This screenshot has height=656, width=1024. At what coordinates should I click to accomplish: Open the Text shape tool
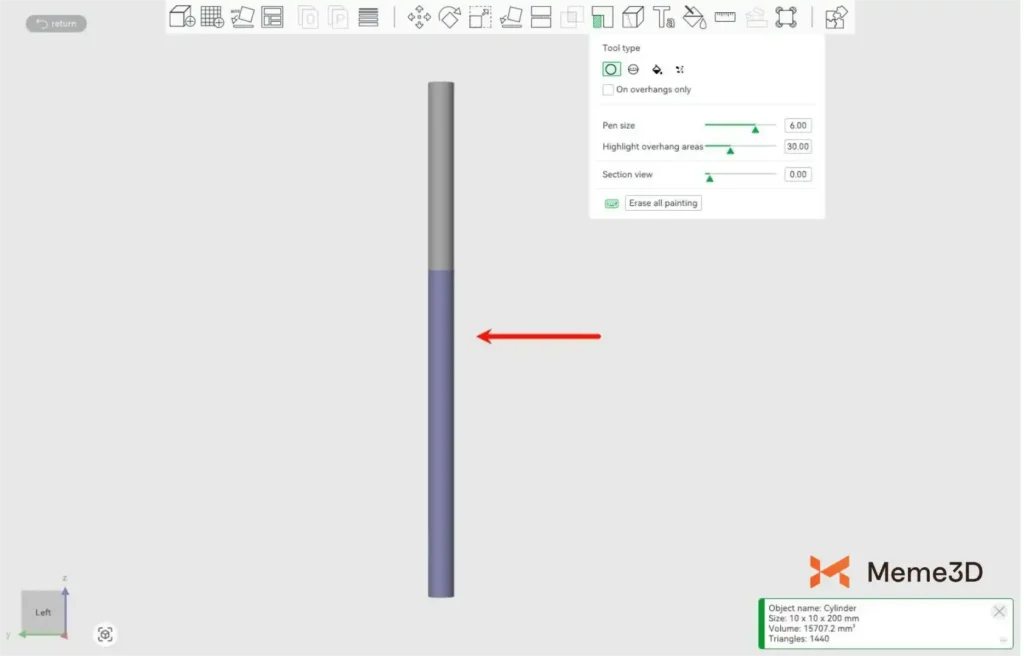pos(663,17)
